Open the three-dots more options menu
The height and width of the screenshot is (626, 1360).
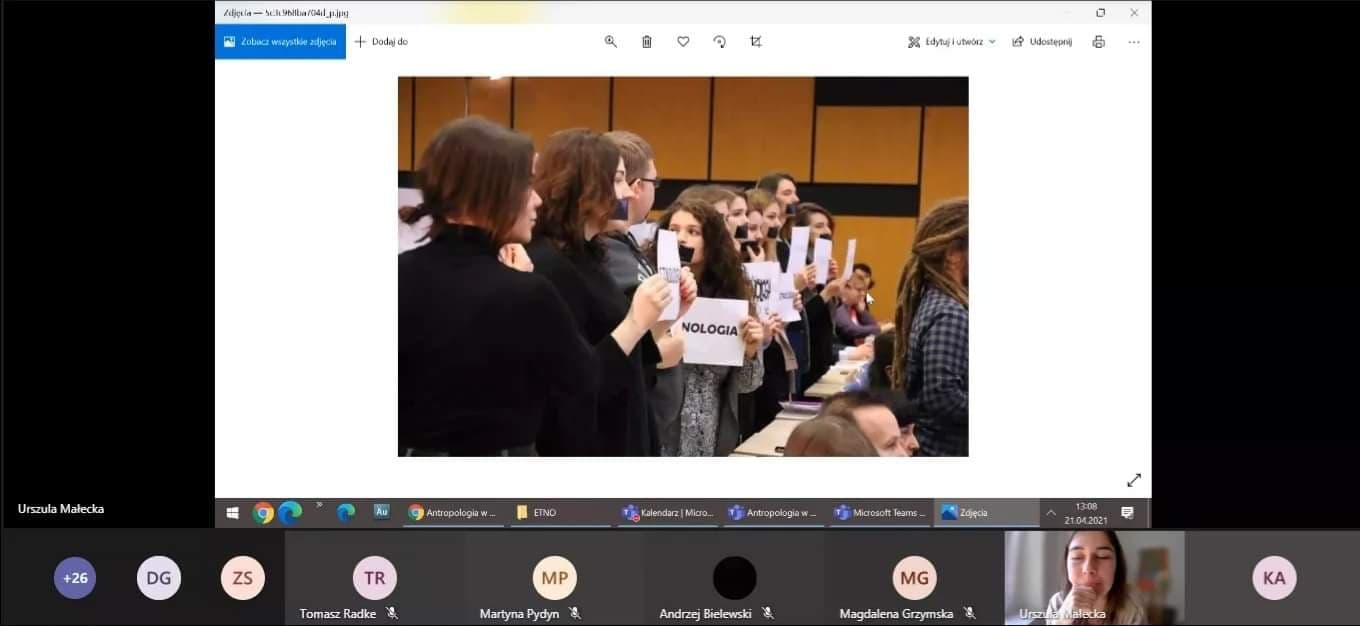[1133, 42]
